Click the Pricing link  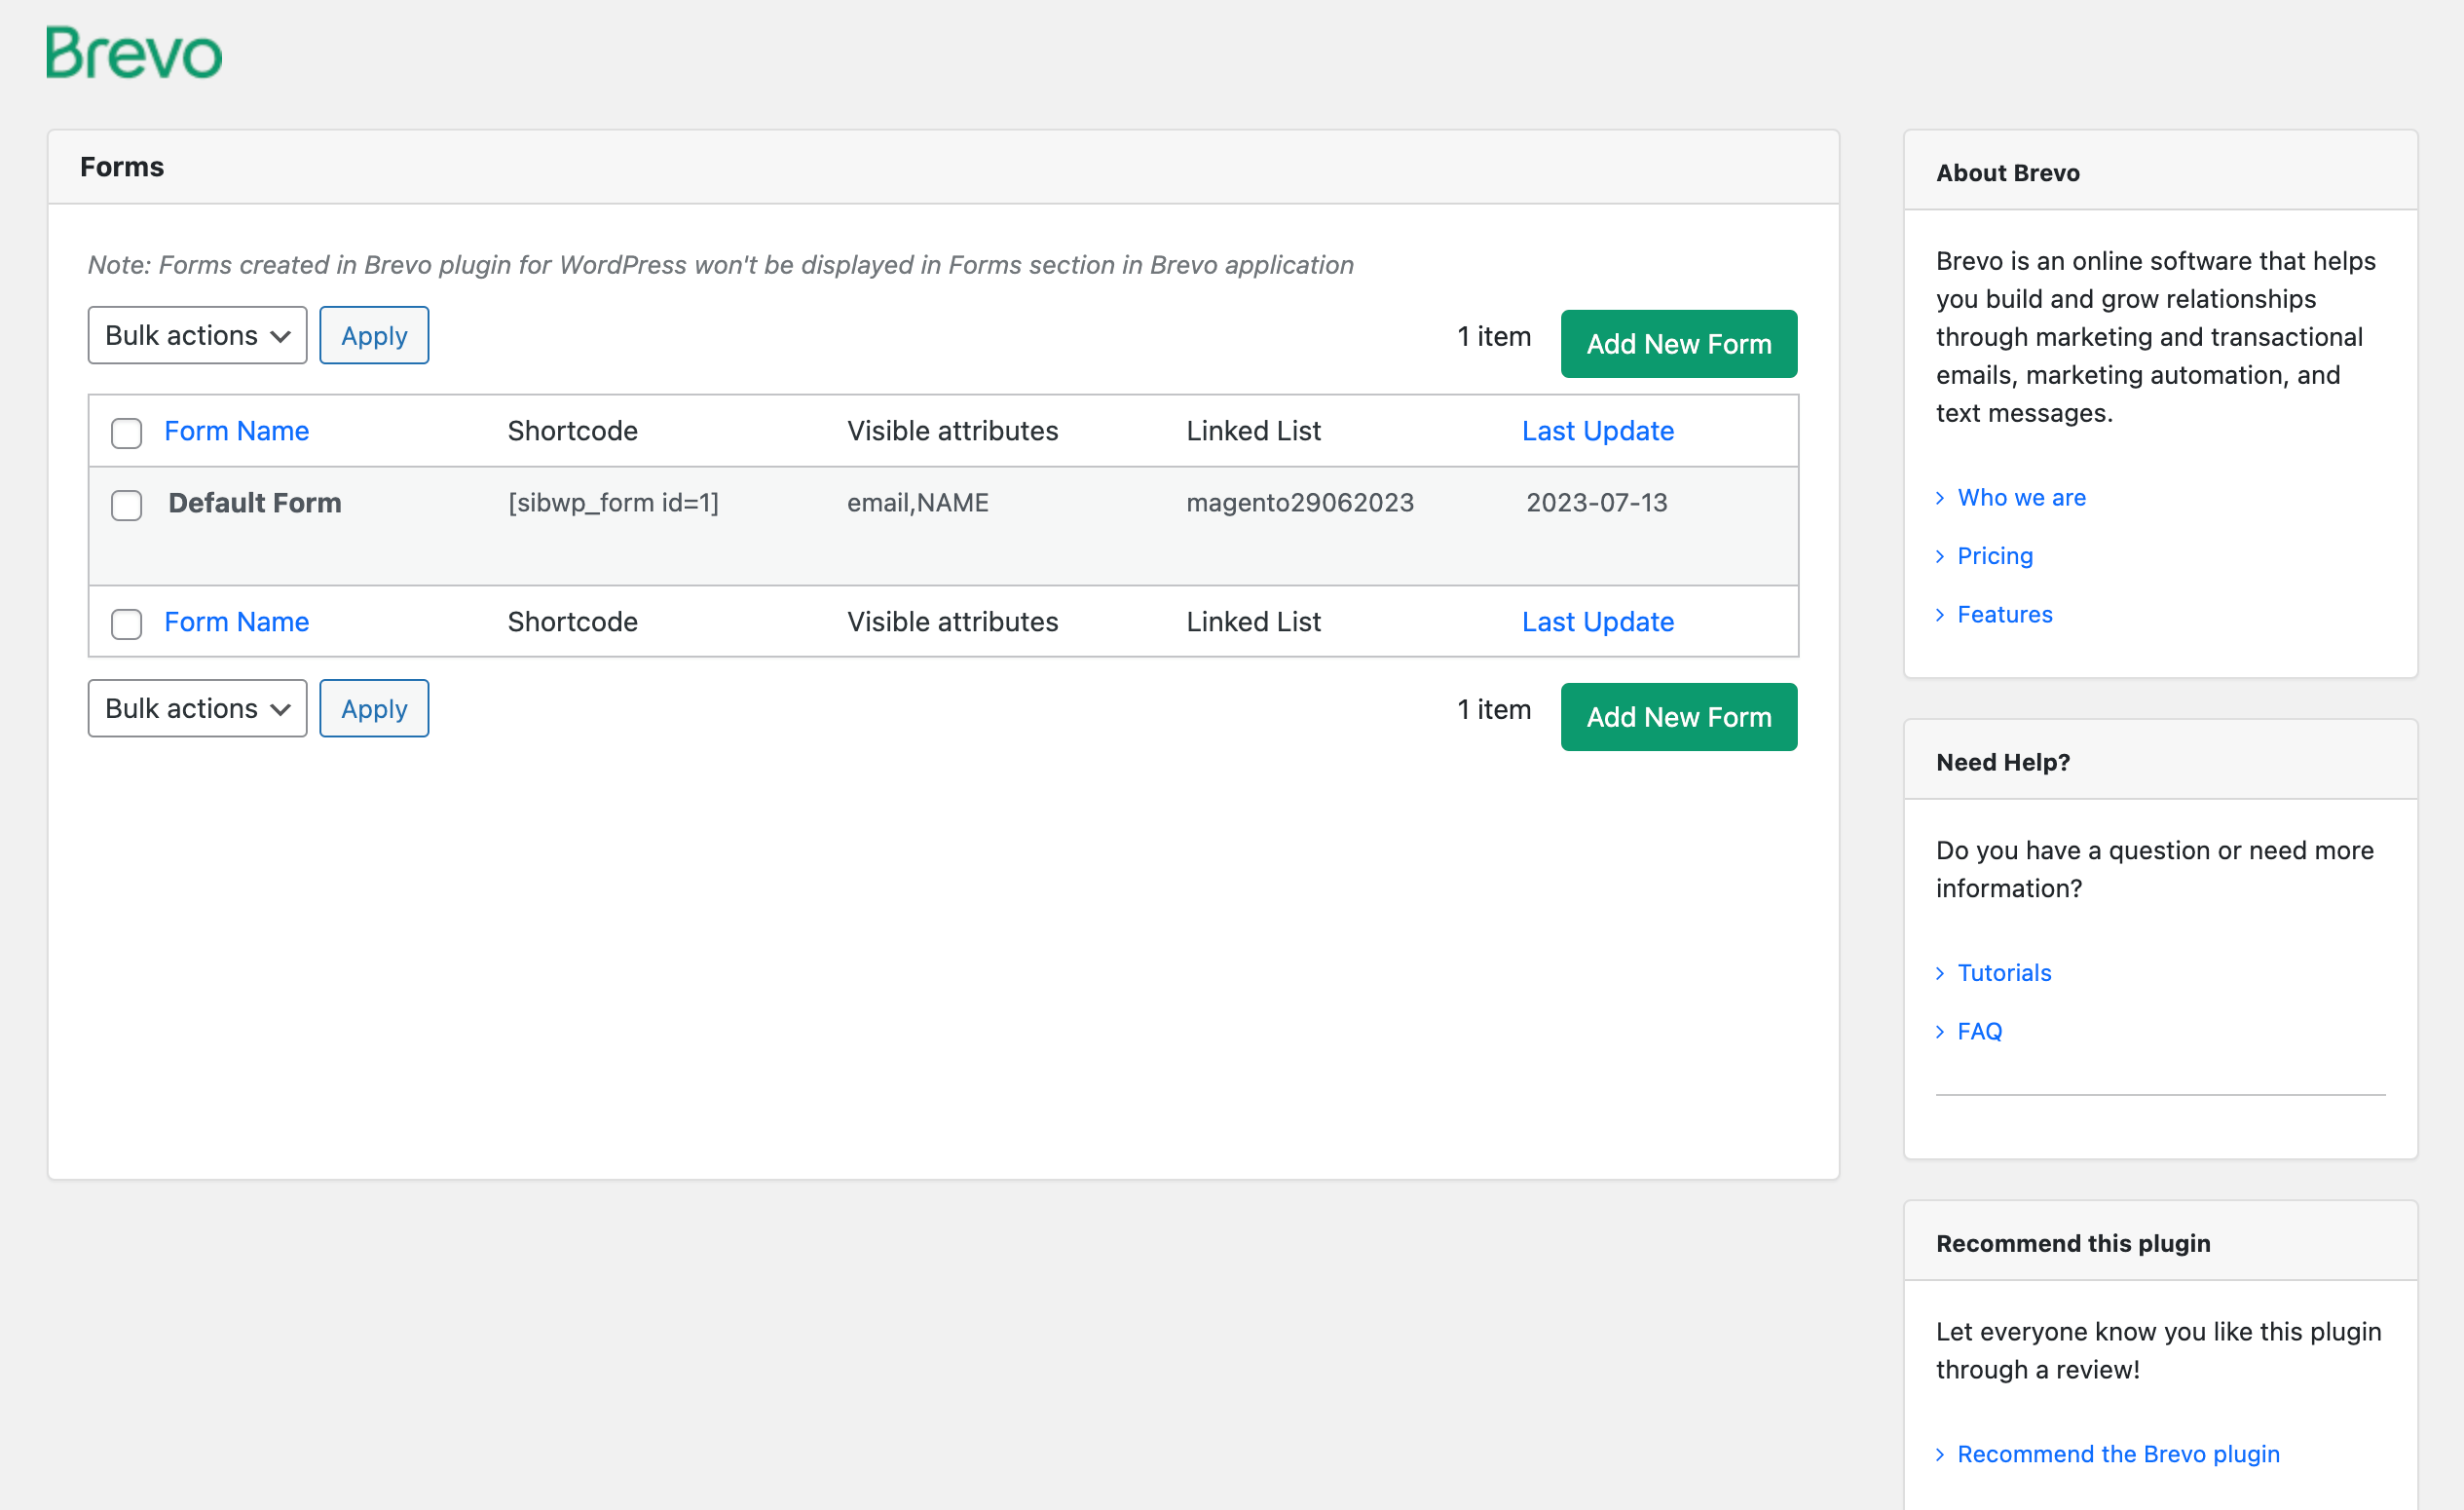(1996, 554)
